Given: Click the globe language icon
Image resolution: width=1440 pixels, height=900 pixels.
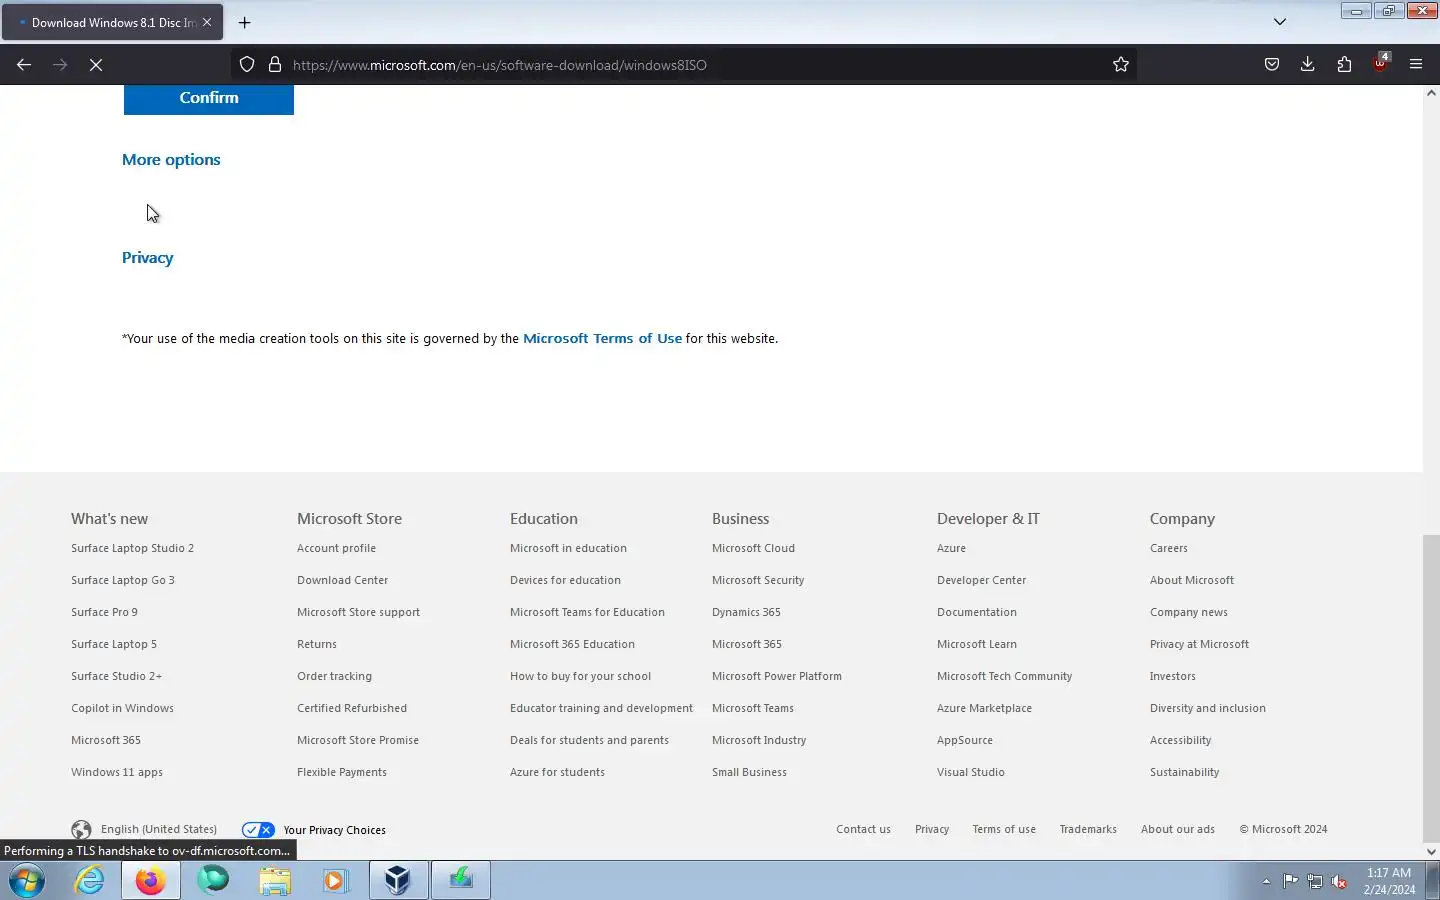Looking at the screenshot, I should 81,830.
